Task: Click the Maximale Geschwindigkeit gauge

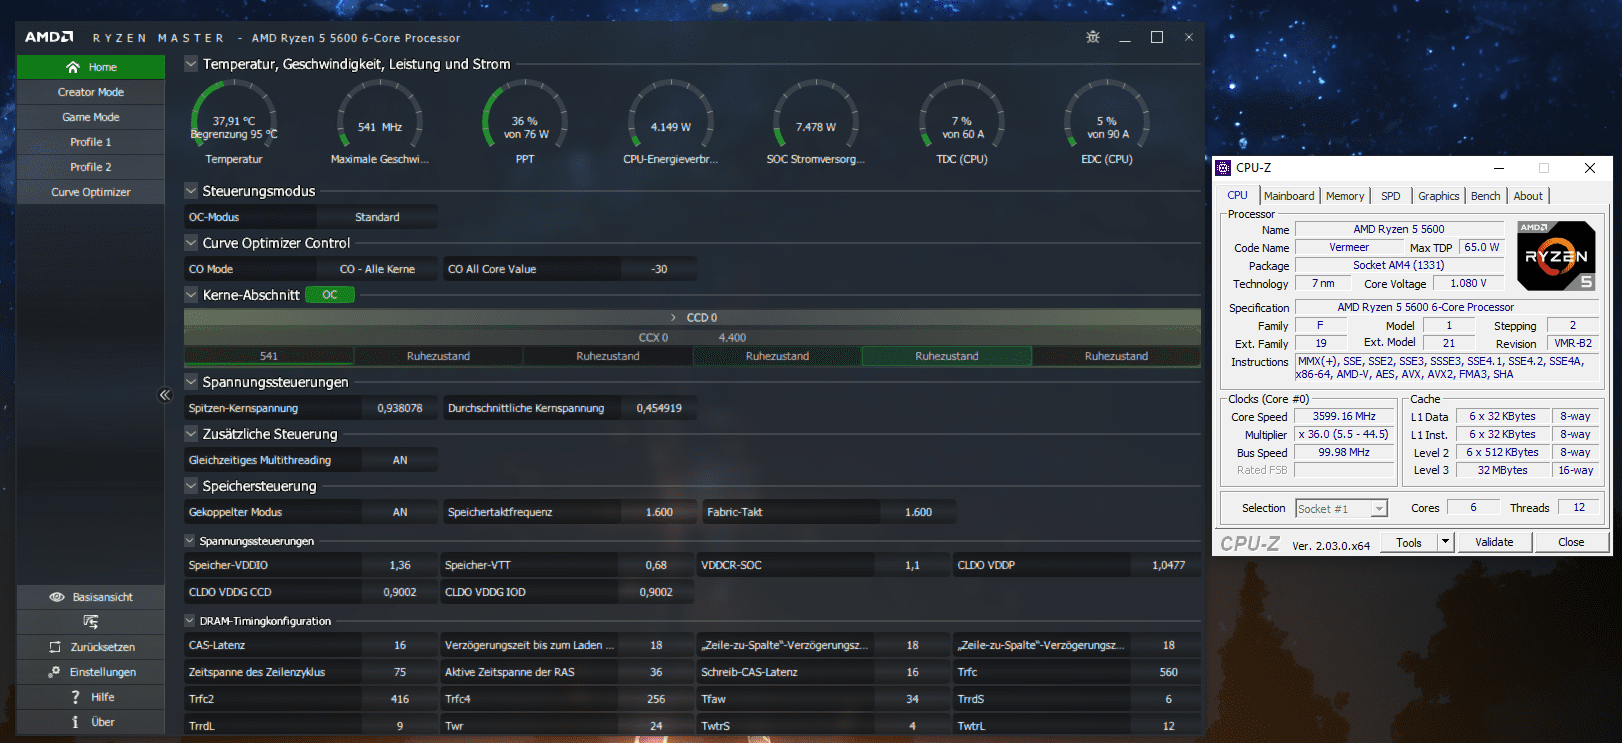Action: [x=380, y=124]
